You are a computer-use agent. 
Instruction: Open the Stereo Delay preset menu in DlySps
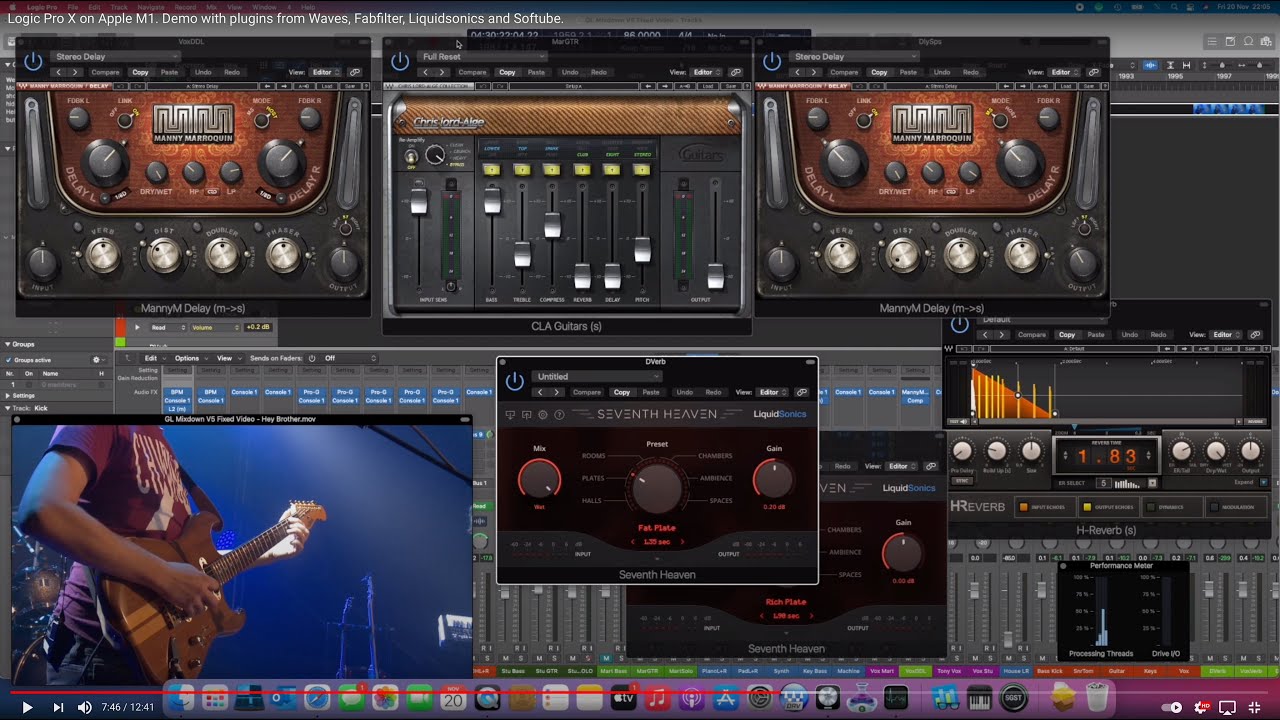point(853,56)
